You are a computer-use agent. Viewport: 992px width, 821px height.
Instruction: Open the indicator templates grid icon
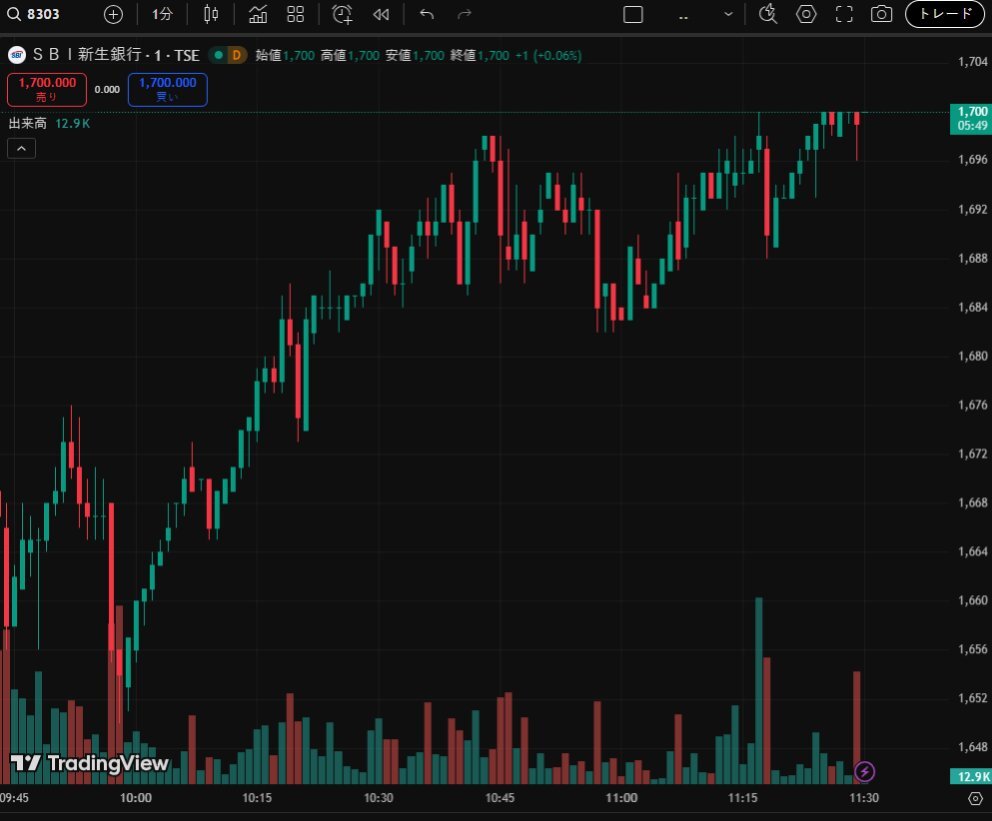click(295, 14)
